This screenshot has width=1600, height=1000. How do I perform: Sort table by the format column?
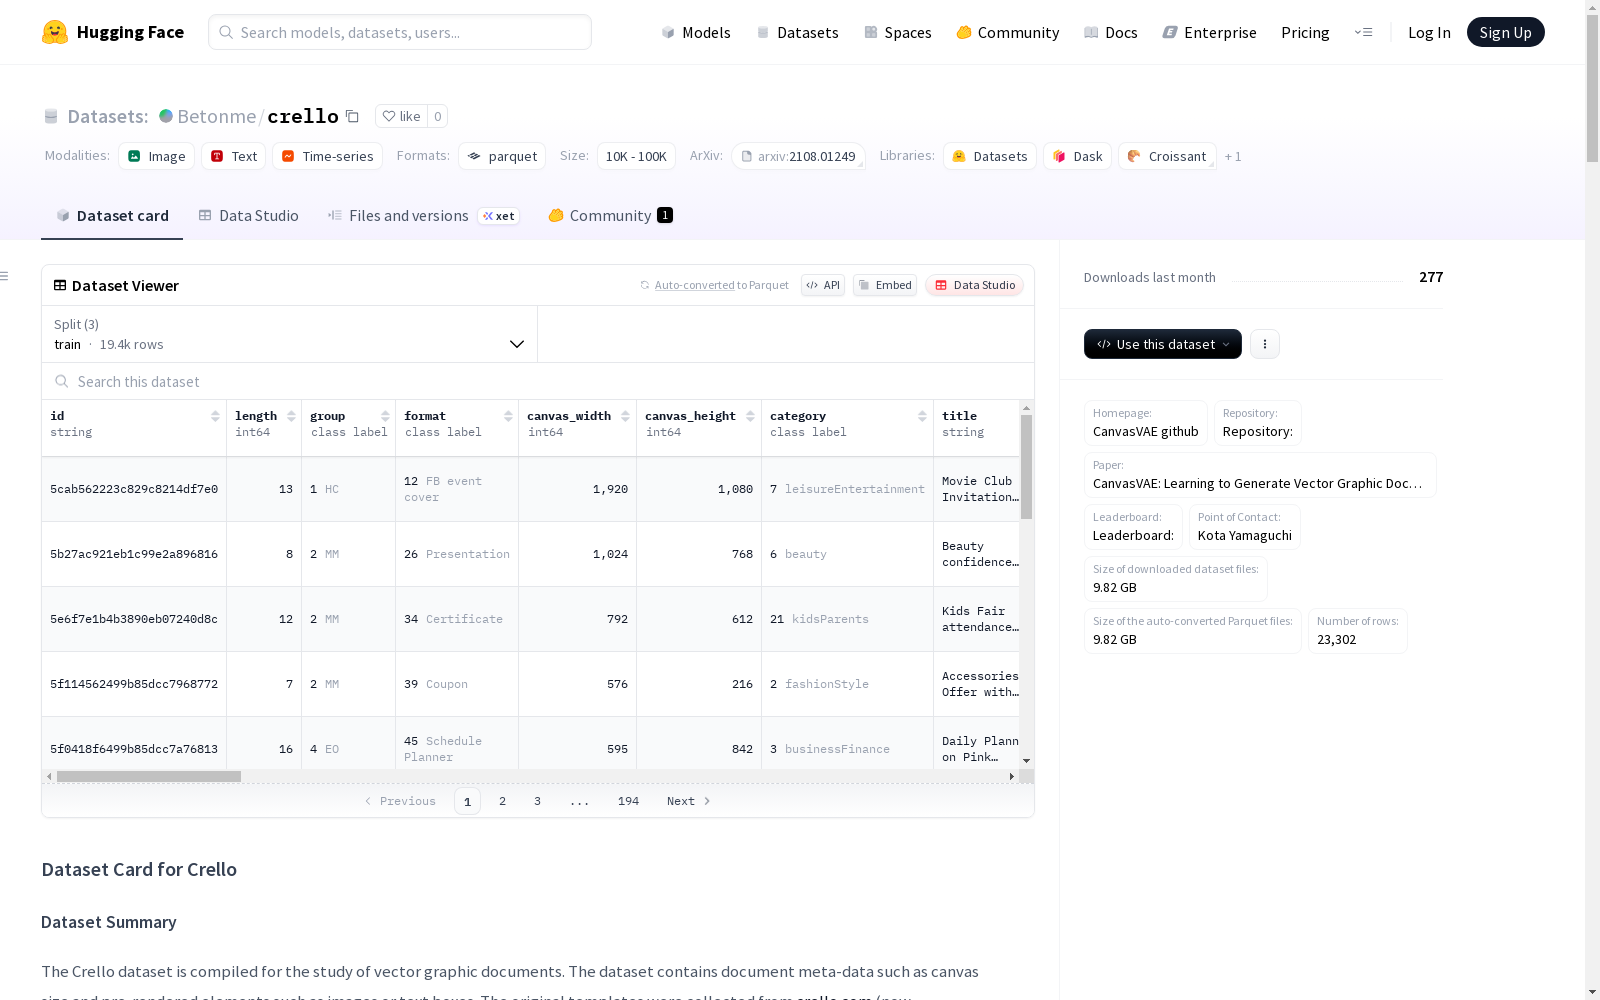[508, 416]
